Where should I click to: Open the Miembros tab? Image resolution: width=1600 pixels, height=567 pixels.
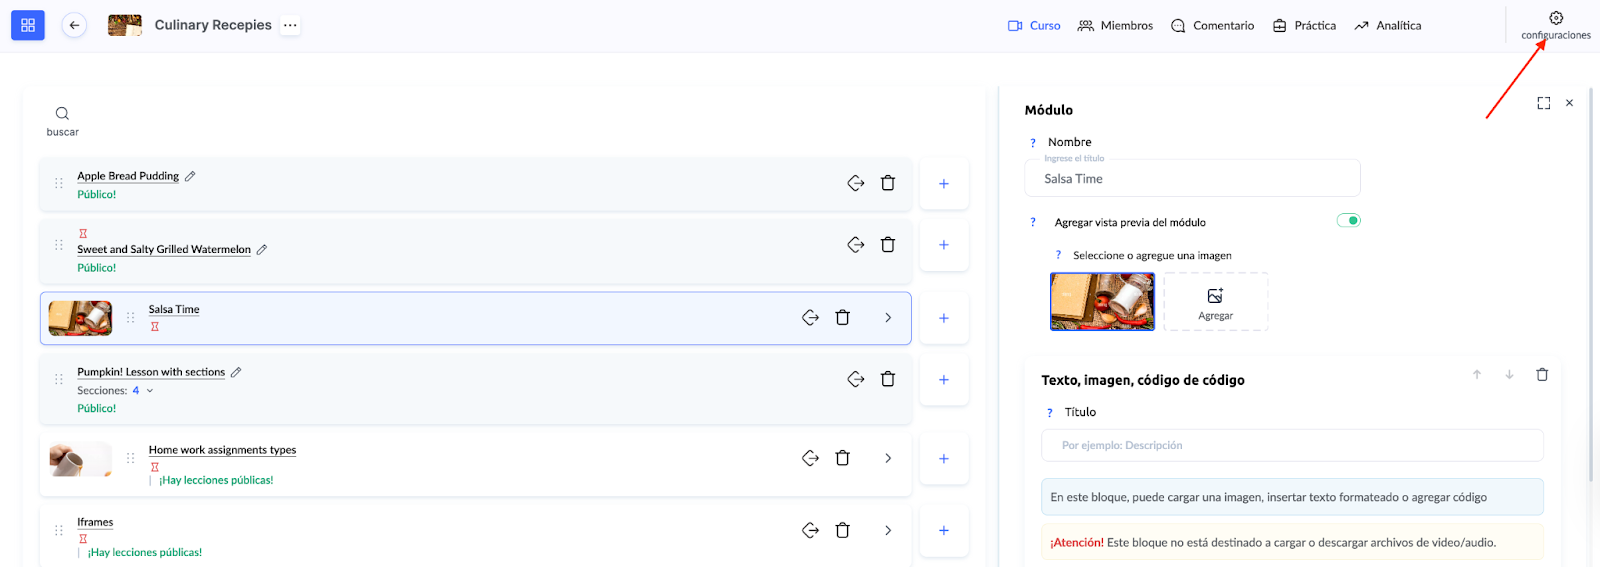(x=1115, y=26)
